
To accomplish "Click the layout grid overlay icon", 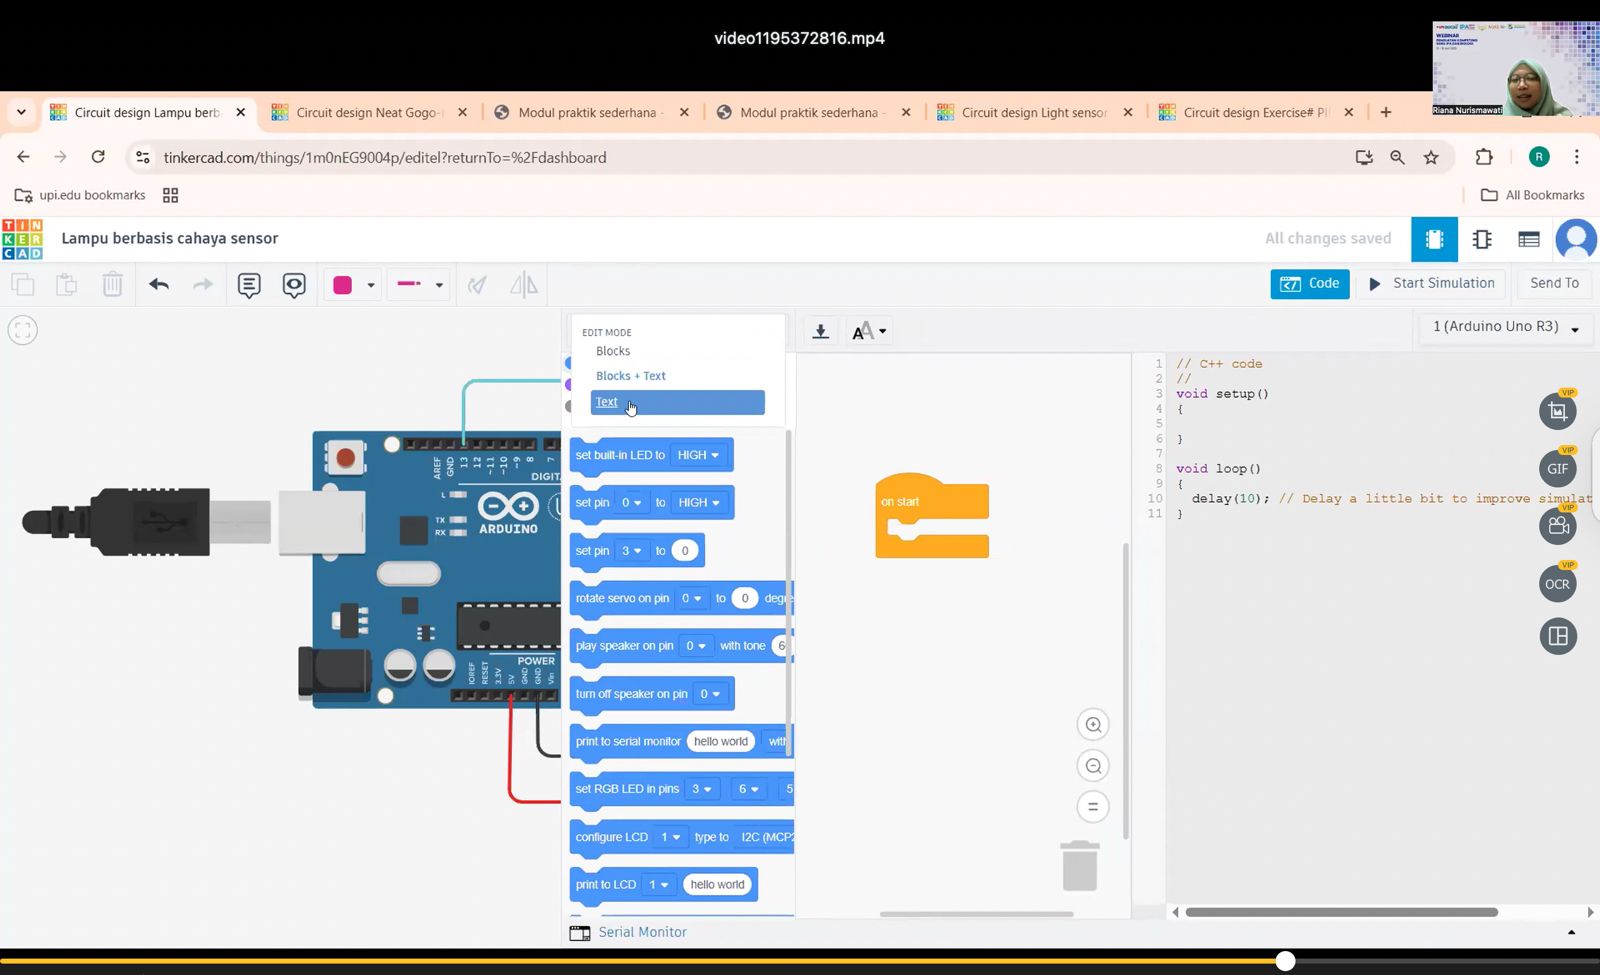I will [x=1558, y=636].
